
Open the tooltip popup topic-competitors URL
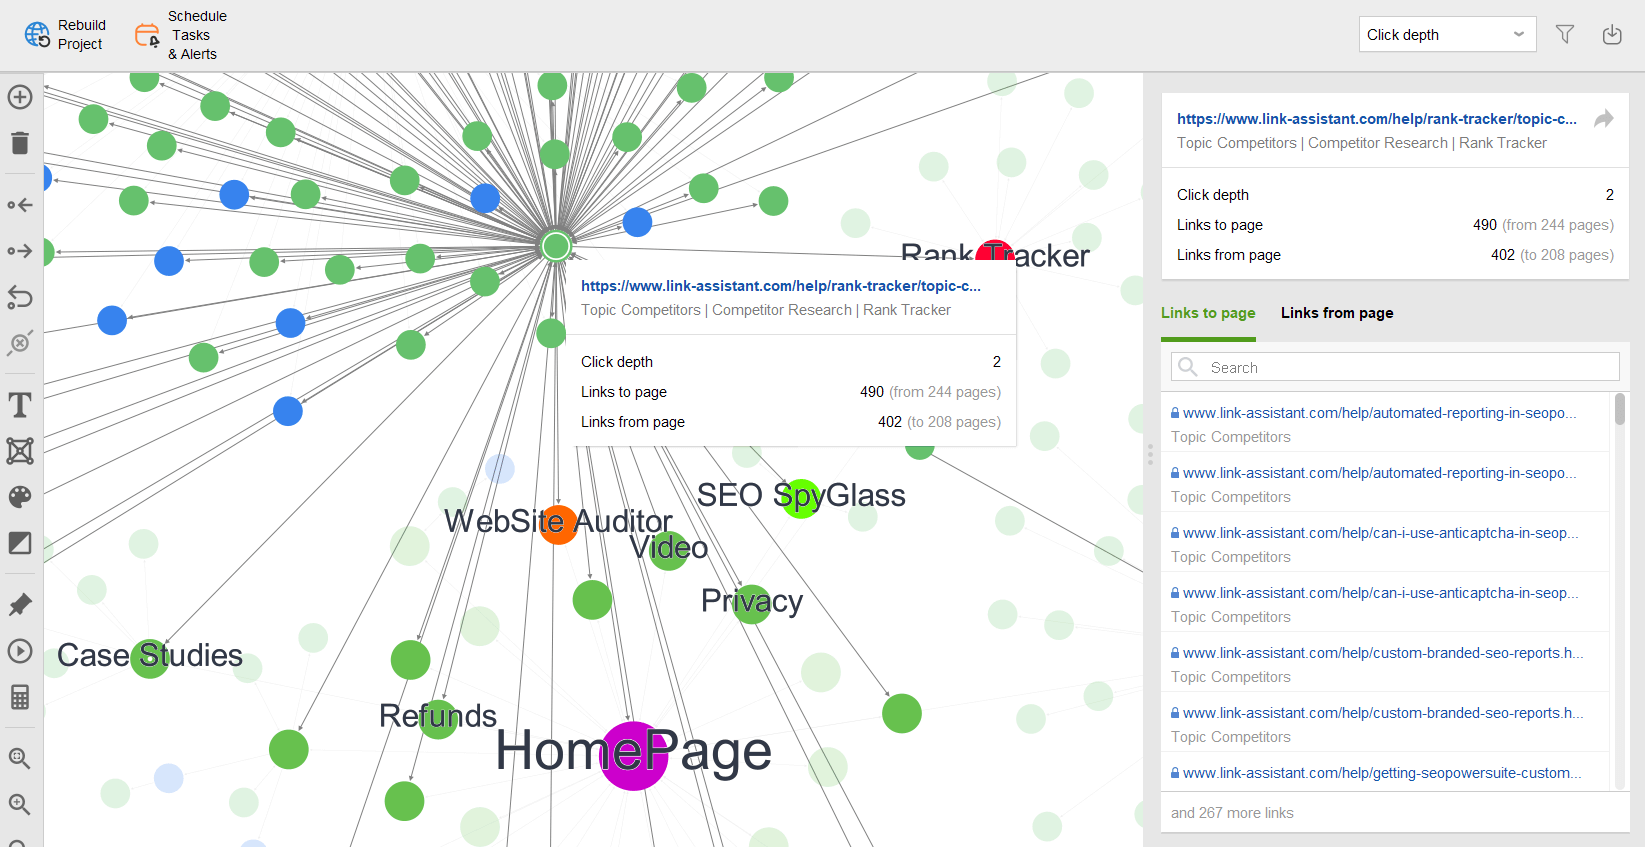tap(781, 286)
